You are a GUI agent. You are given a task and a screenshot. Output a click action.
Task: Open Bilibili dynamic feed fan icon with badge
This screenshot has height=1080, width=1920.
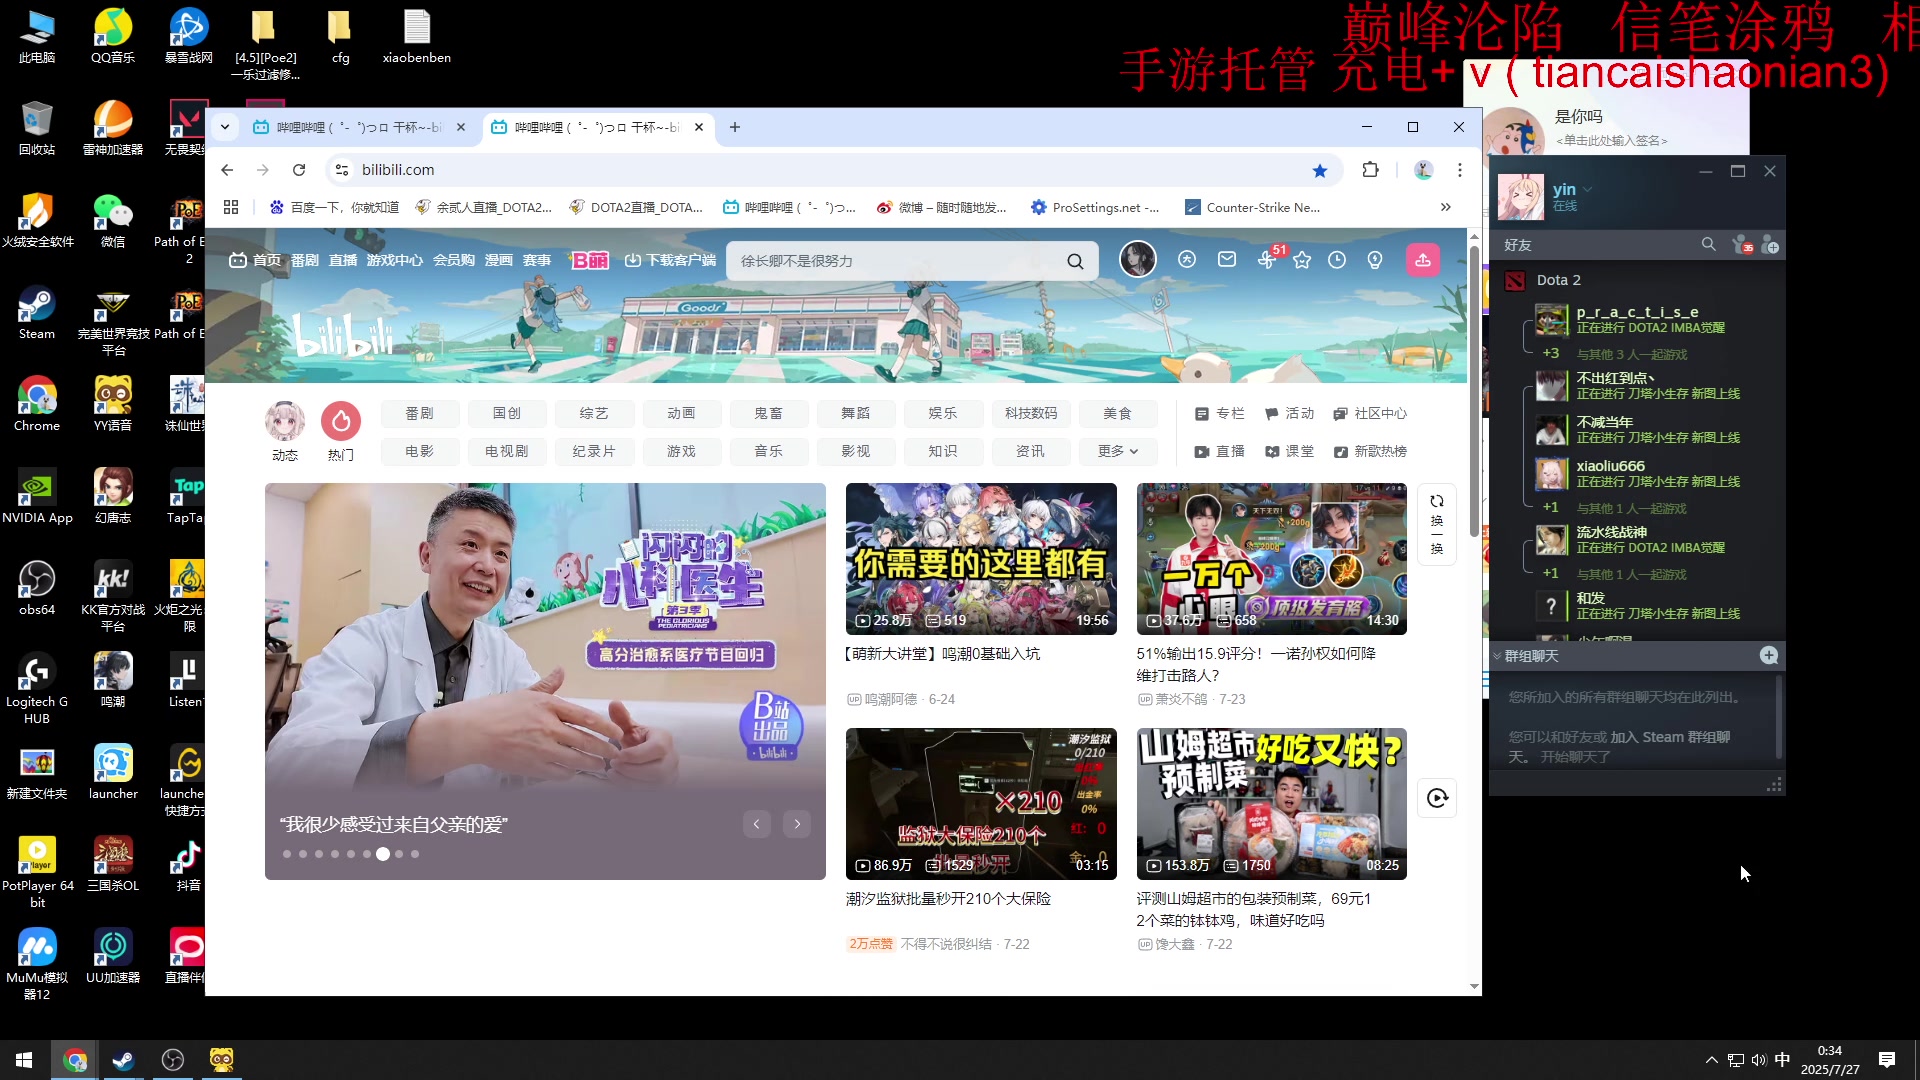[1267, 260]
